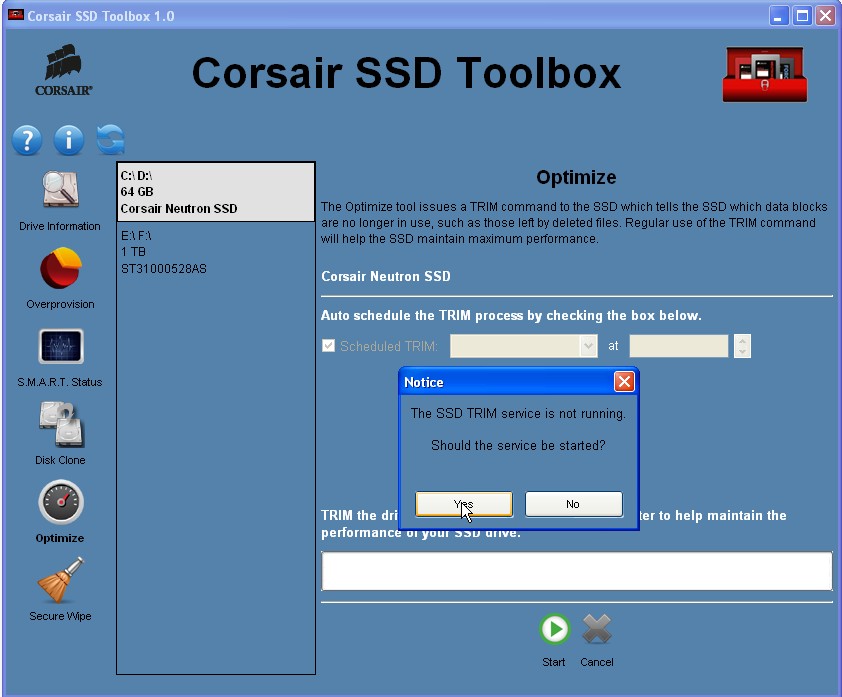
Task: Select the ST31000528AS 1 TB drive
Action: 216,252
